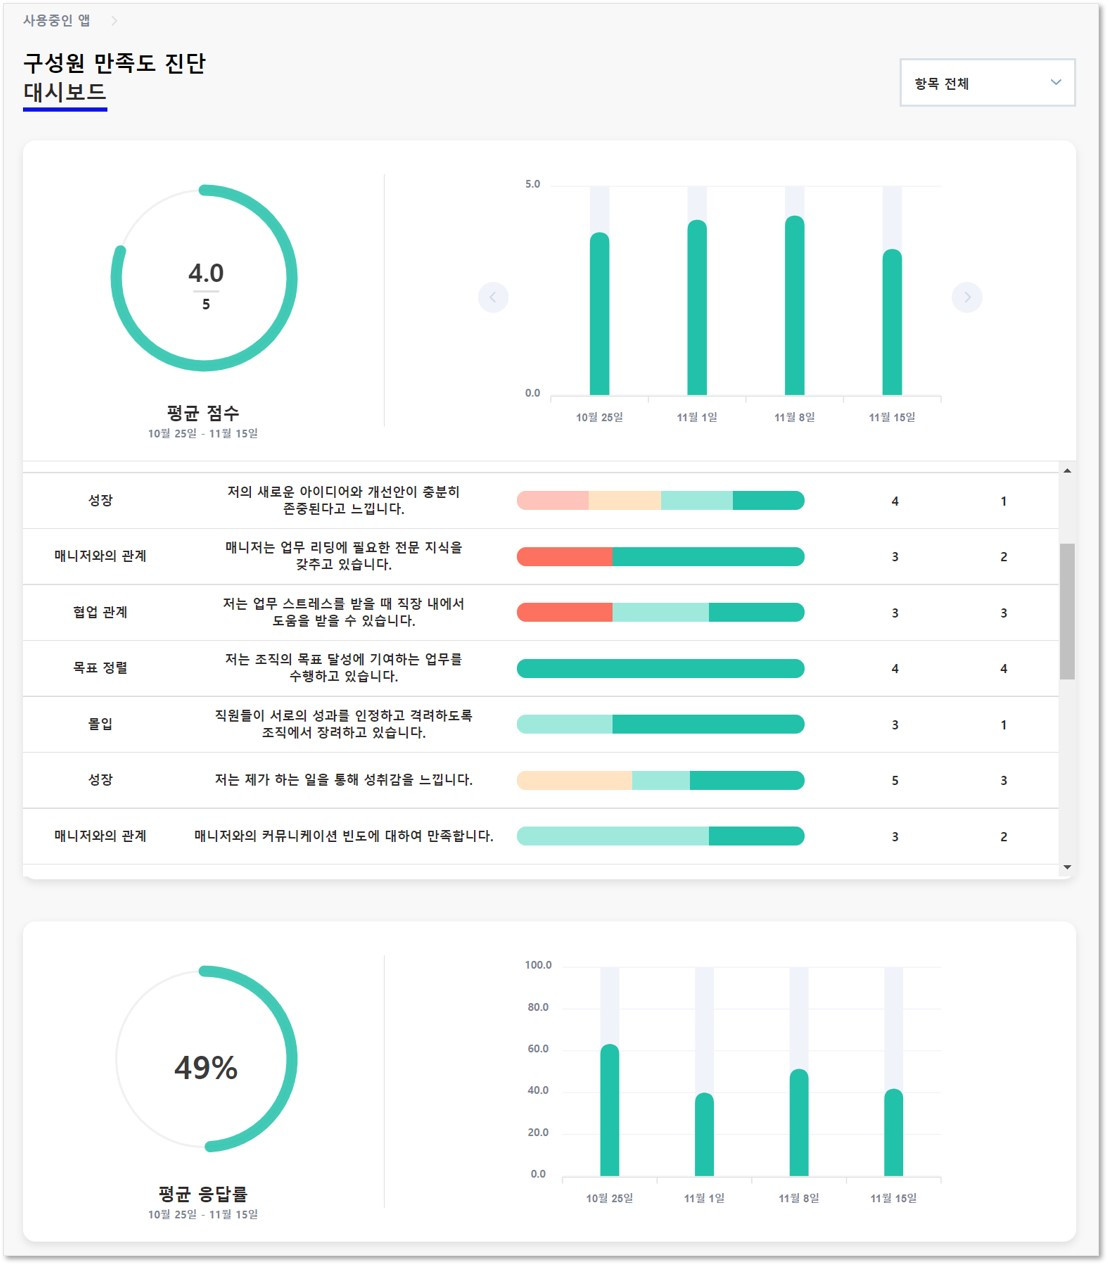Click the stacked distribution bar for 협업 관계
Screen dimensions: 1108x1265
click(x=659, y=612)
